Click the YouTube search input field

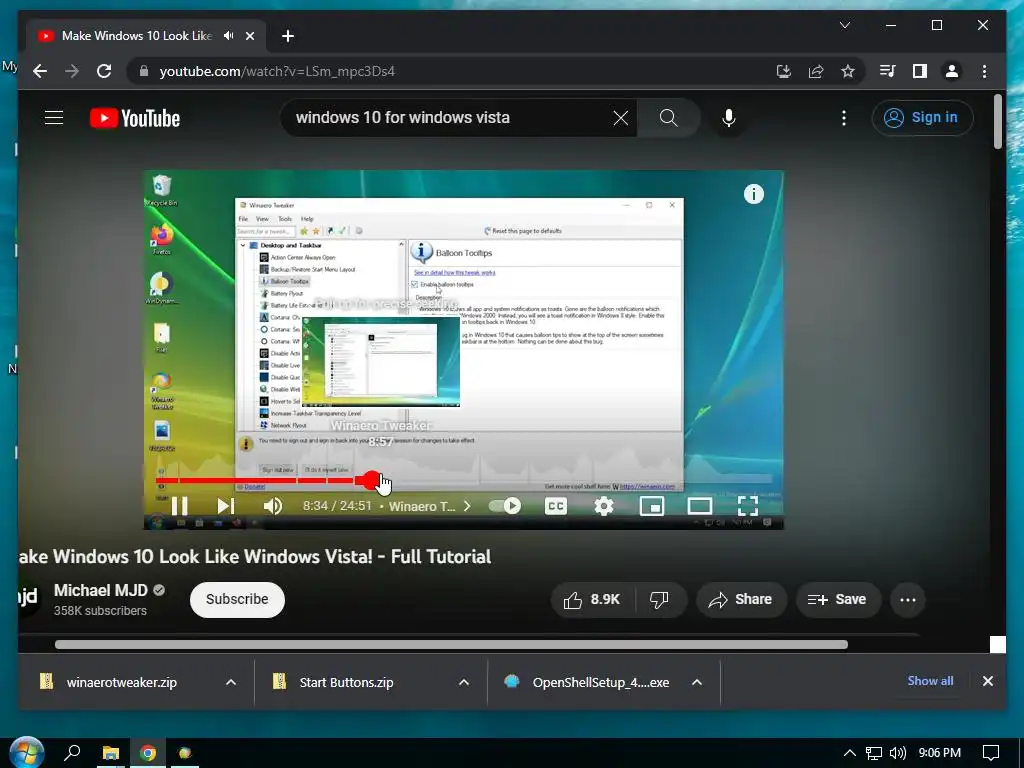pos(451,118)
